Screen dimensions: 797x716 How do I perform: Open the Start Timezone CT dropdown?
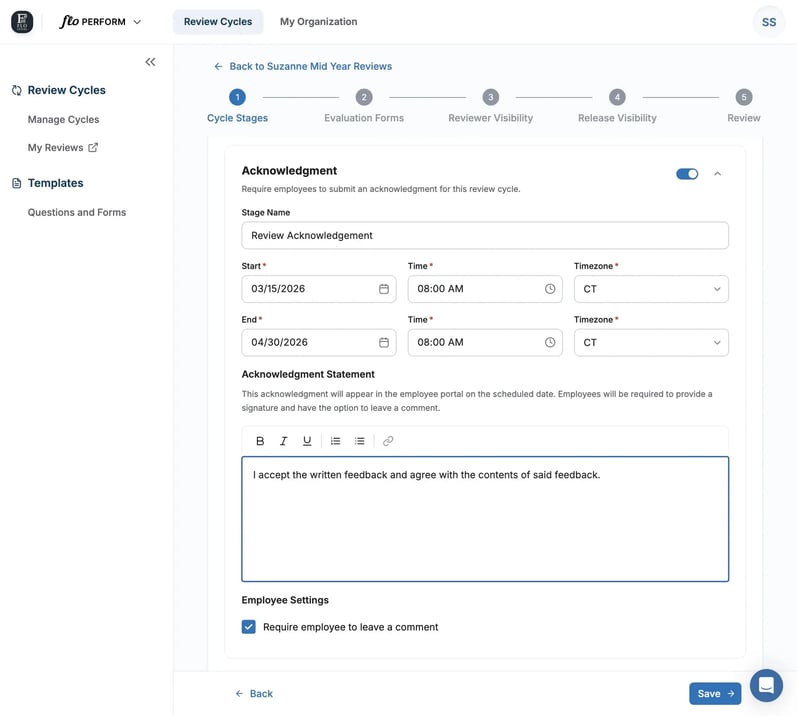pos(651,289)
